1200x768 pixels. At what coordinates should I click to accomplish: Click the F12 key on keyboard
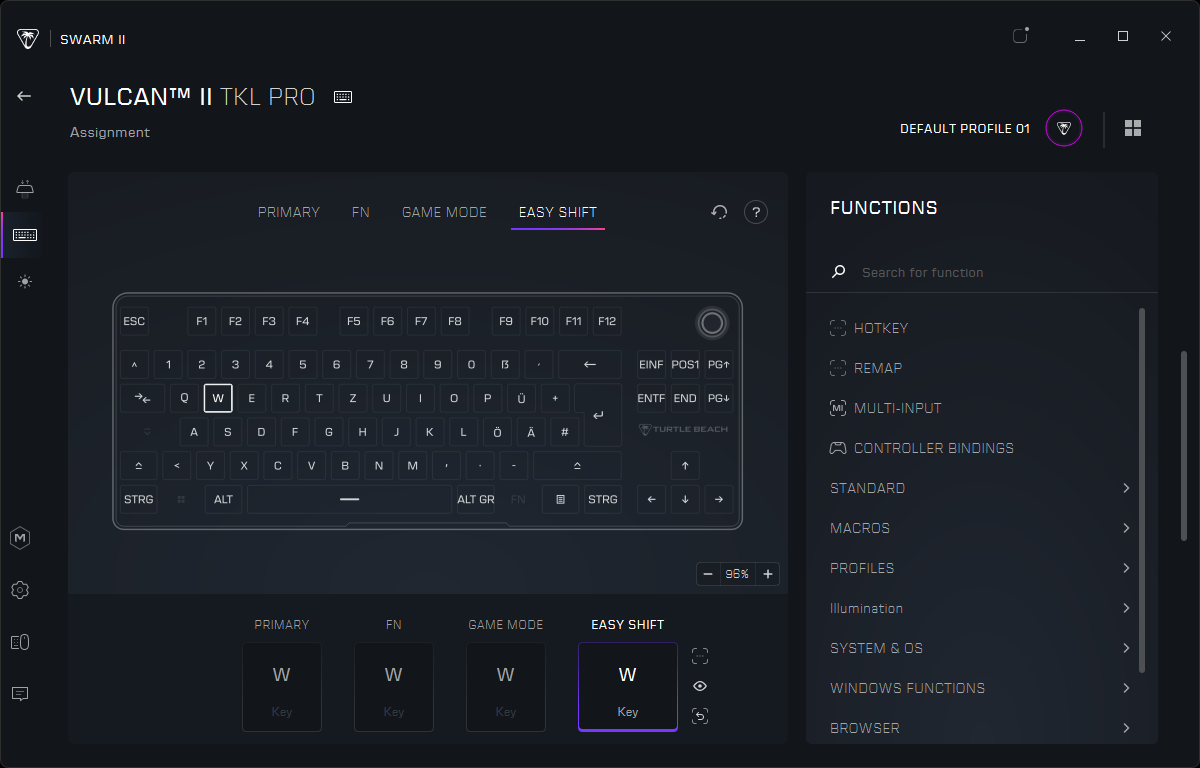pyautogui.click(x=607, y=321)
